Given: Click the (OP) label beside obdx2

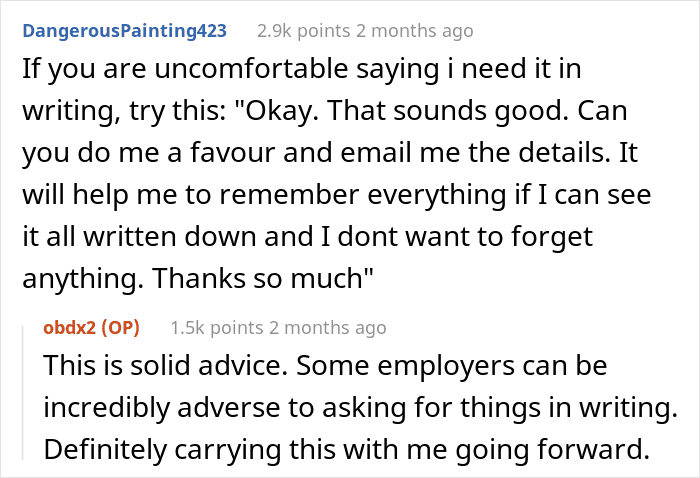Looking at the screenshot, I should [x=120, y=328].
